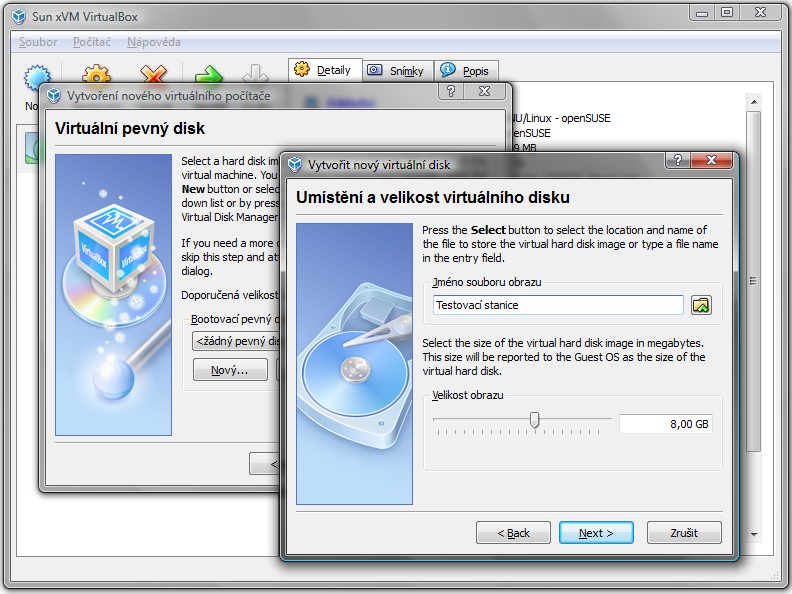The width and height of the screenshot is (792, 594).
Task: Open the Počítač menu
Action: [x=91, y=42]
